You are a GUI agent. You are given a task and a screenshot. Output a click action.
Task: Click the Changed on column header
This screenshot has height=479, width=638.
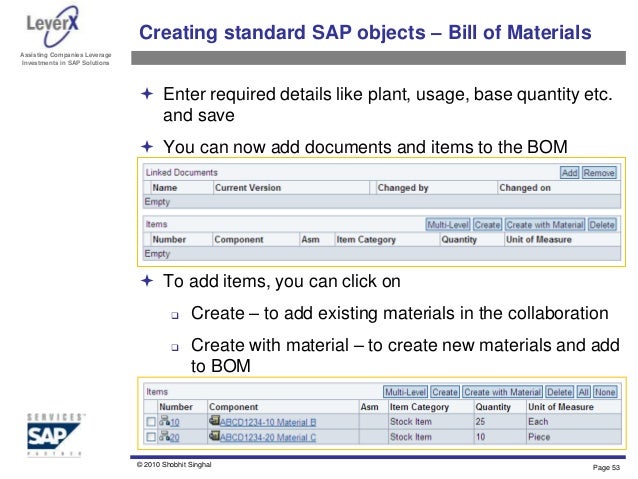coord(525,188)
